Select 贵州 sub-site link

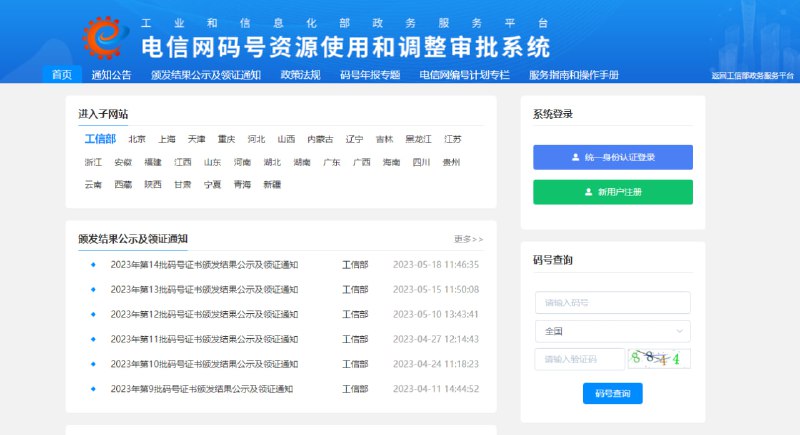(451, 162)
